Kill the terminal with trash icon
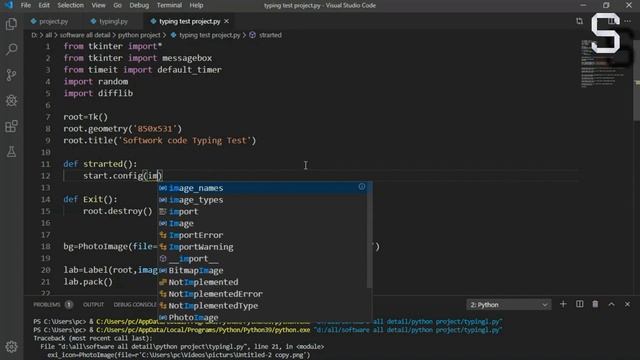The image size is (640, 360). tap(595, 304)
